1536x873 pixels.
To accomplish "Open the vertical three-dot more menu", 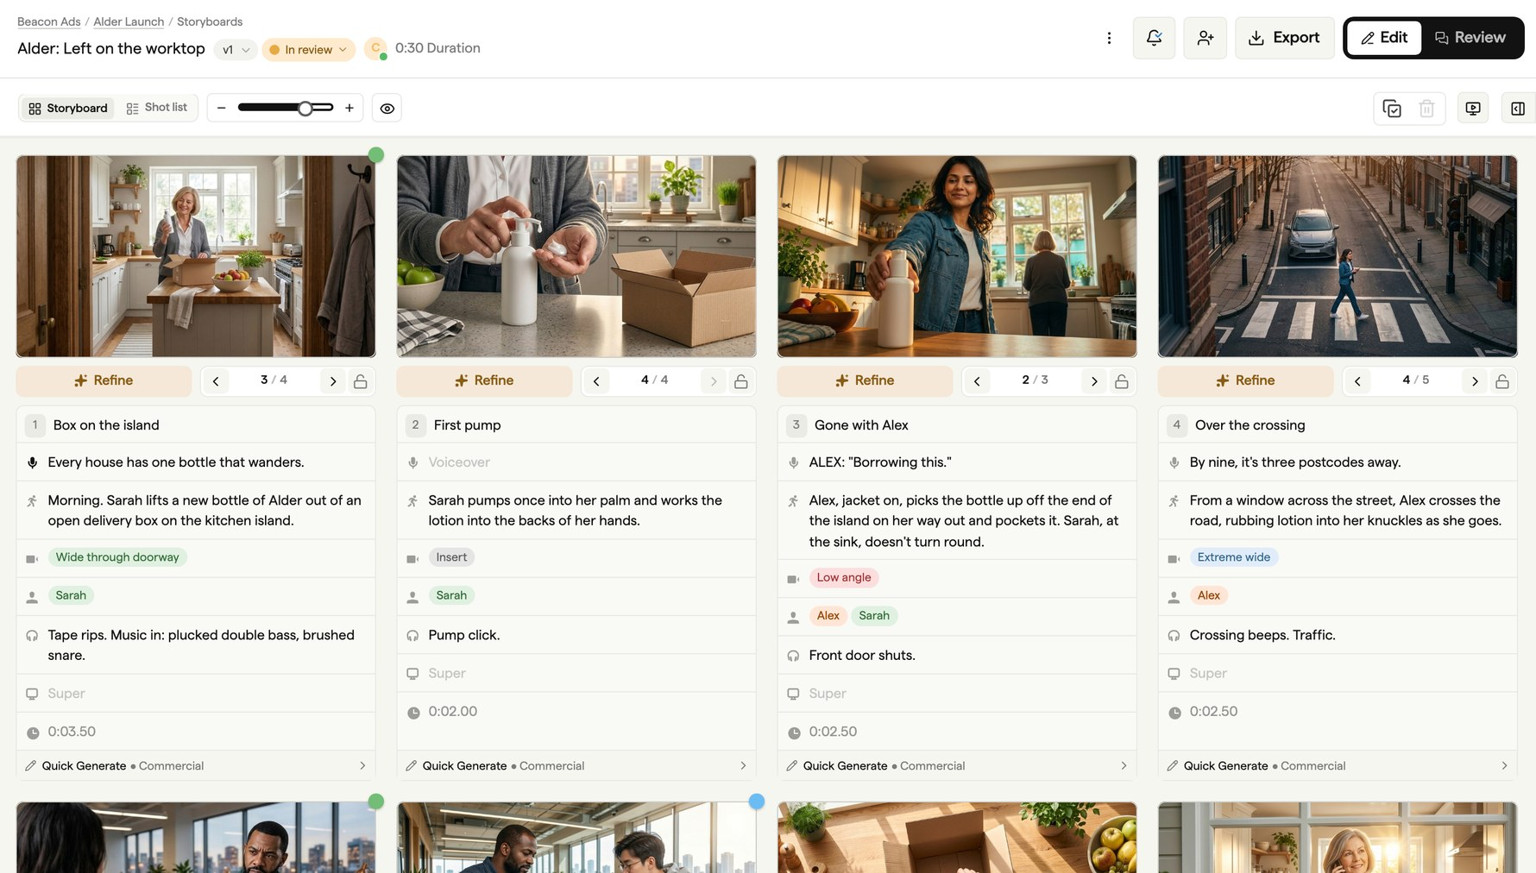I will 1109,38.
